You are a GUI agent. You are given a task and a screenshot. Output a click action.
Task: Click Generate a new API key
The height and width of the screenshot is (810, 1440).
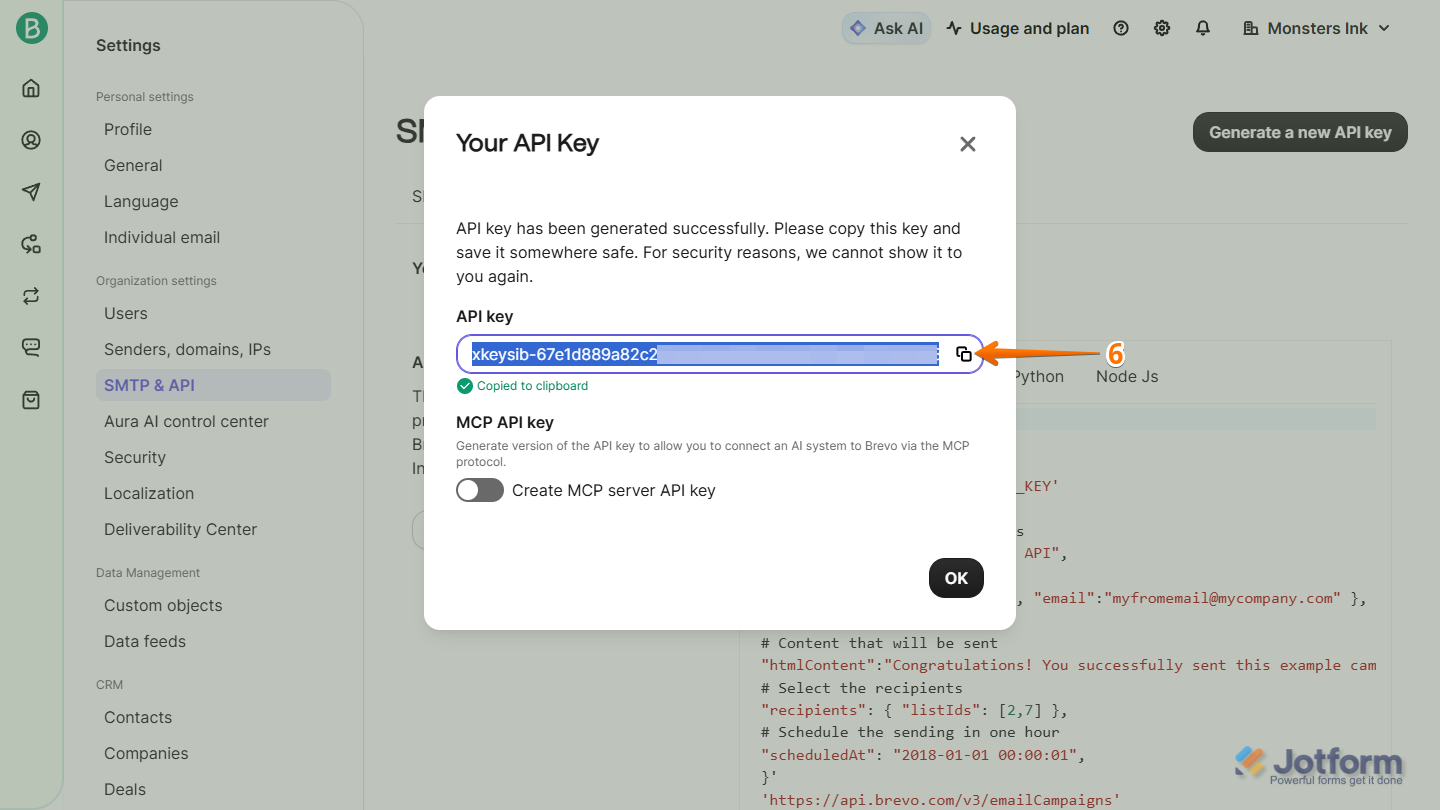1300,132
